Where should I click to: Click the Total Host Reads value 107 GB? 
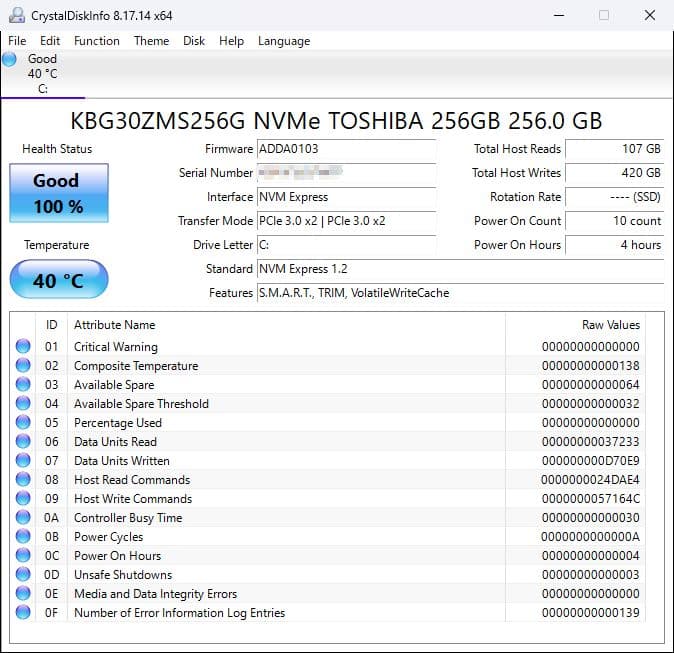pos(615,149)
